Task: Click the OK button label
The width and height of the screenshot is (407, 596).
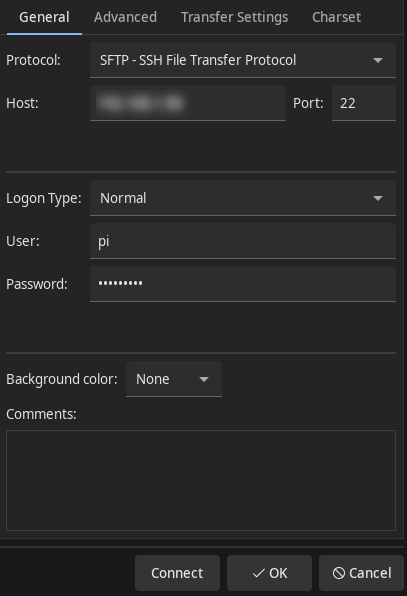Action: 278,573
